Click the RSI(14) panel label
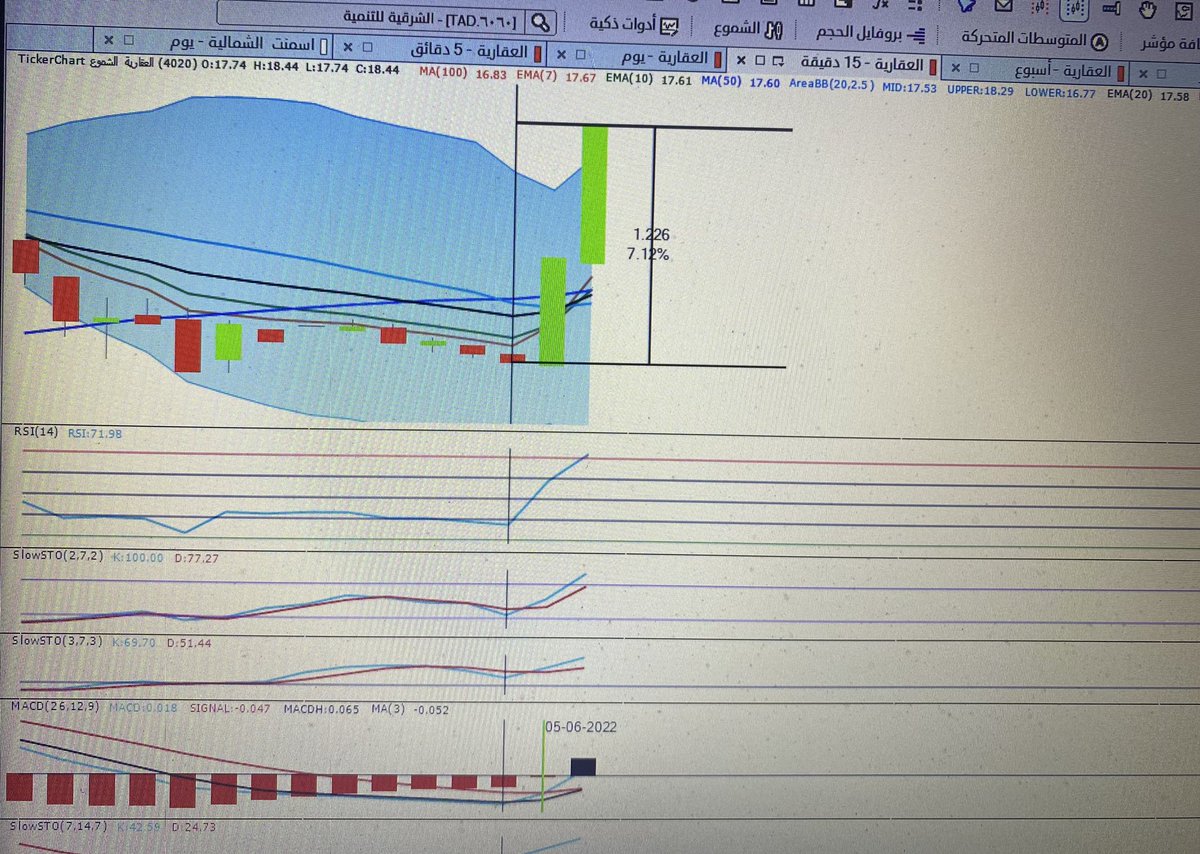 point(34,431)
